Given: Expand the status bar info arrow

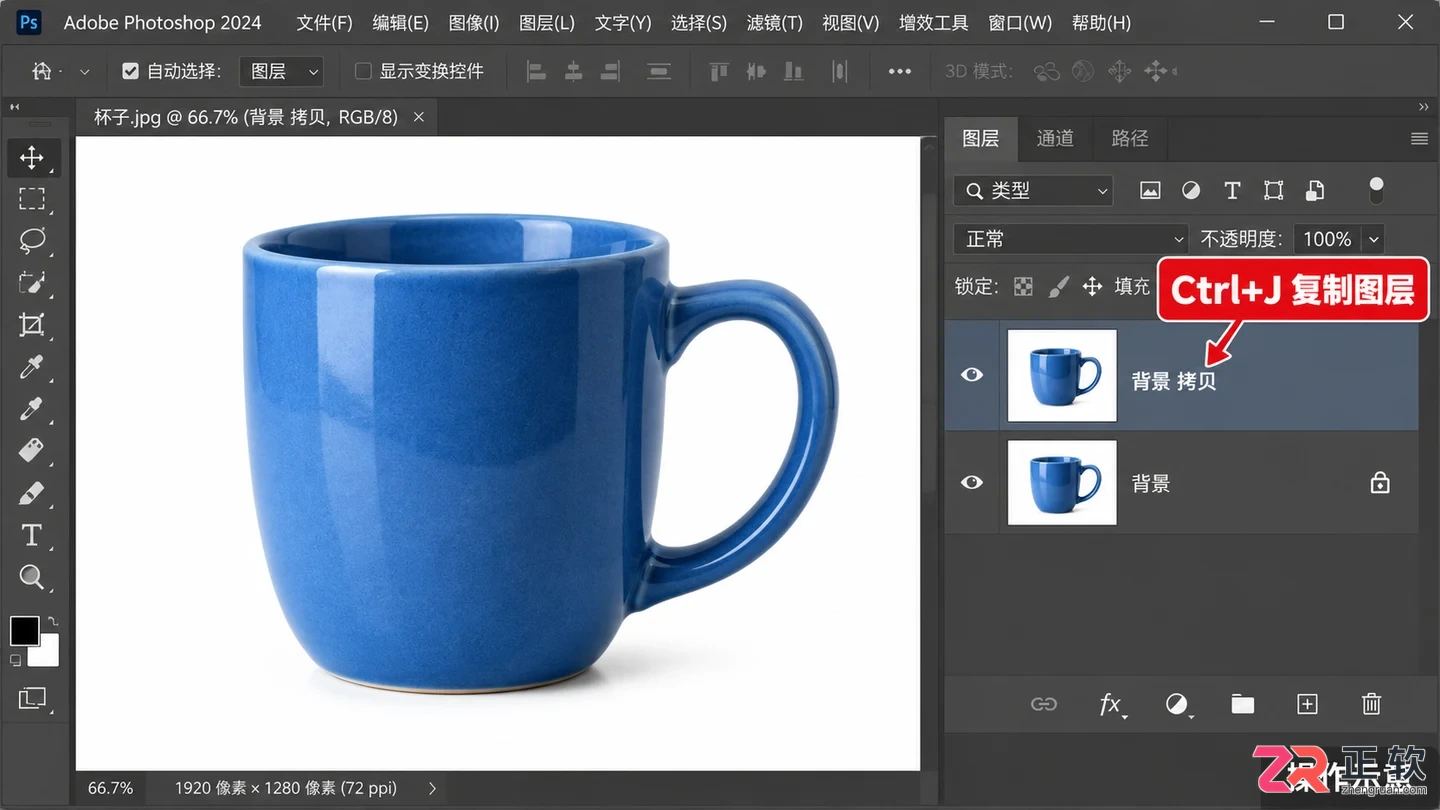Looking at the screenshot, I should [x=432, y=788].
